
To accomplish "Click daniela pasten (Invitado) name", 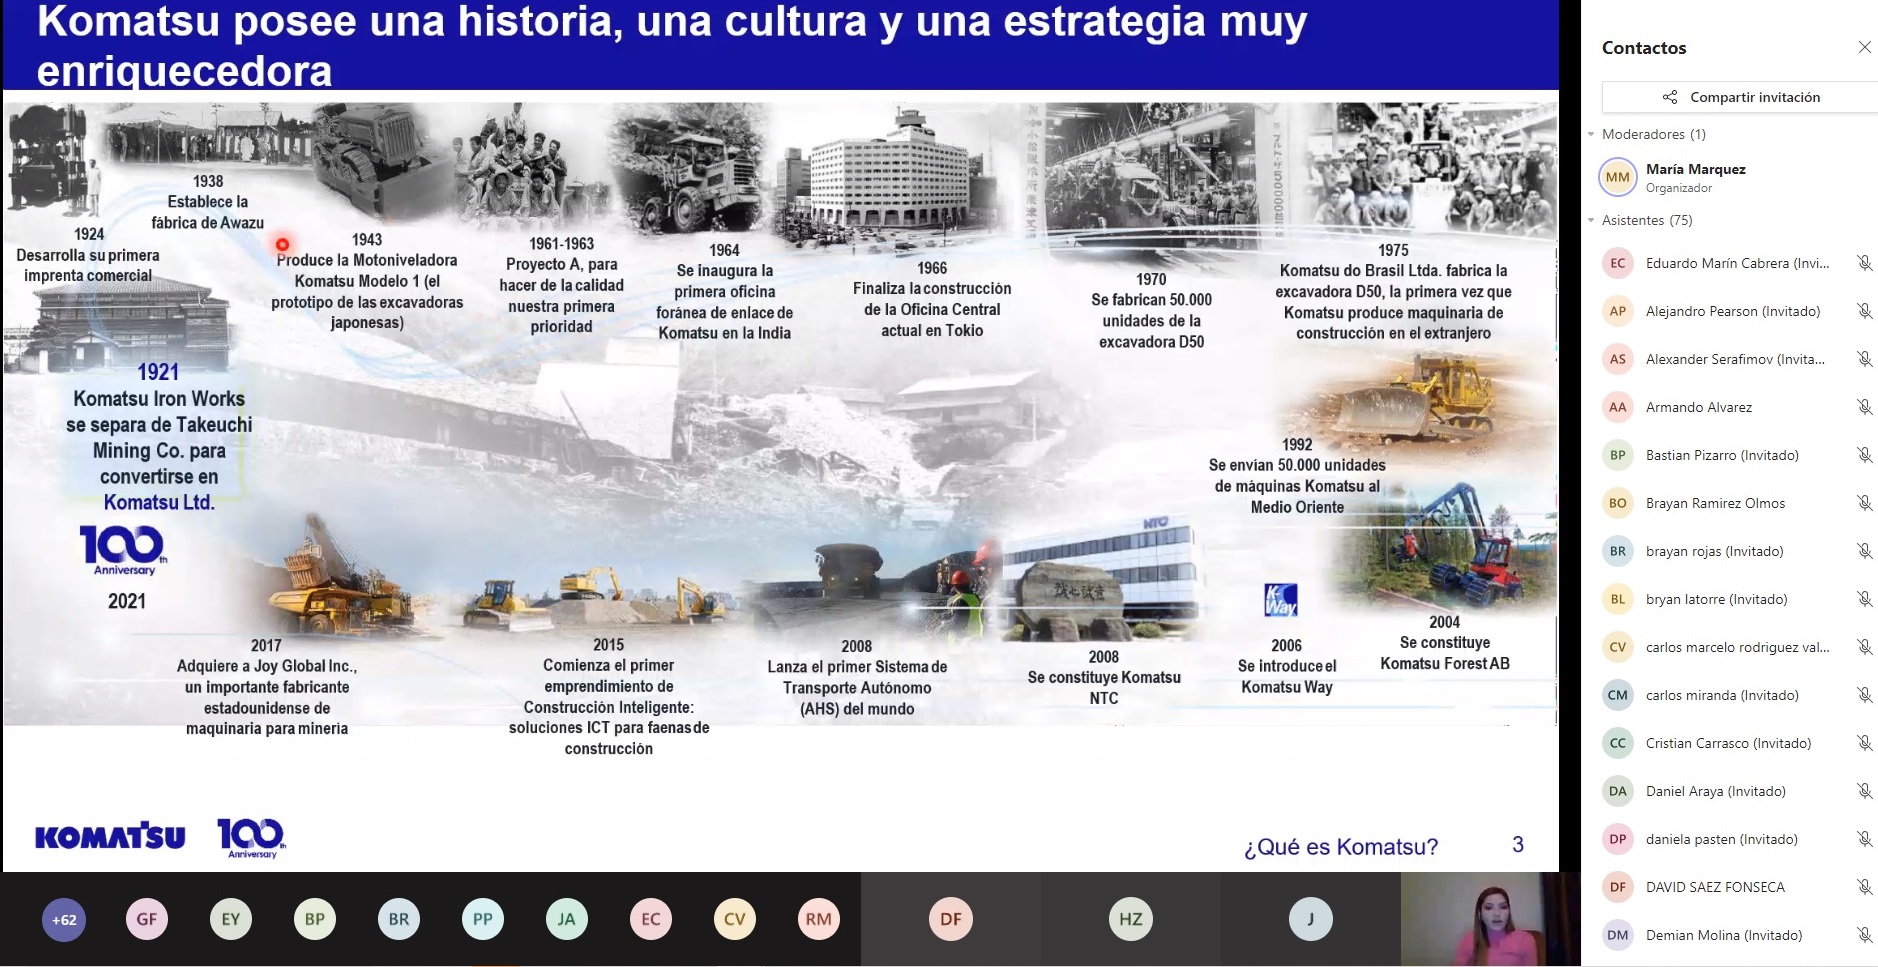I will pyautogui.click(x=1722, y=839).
